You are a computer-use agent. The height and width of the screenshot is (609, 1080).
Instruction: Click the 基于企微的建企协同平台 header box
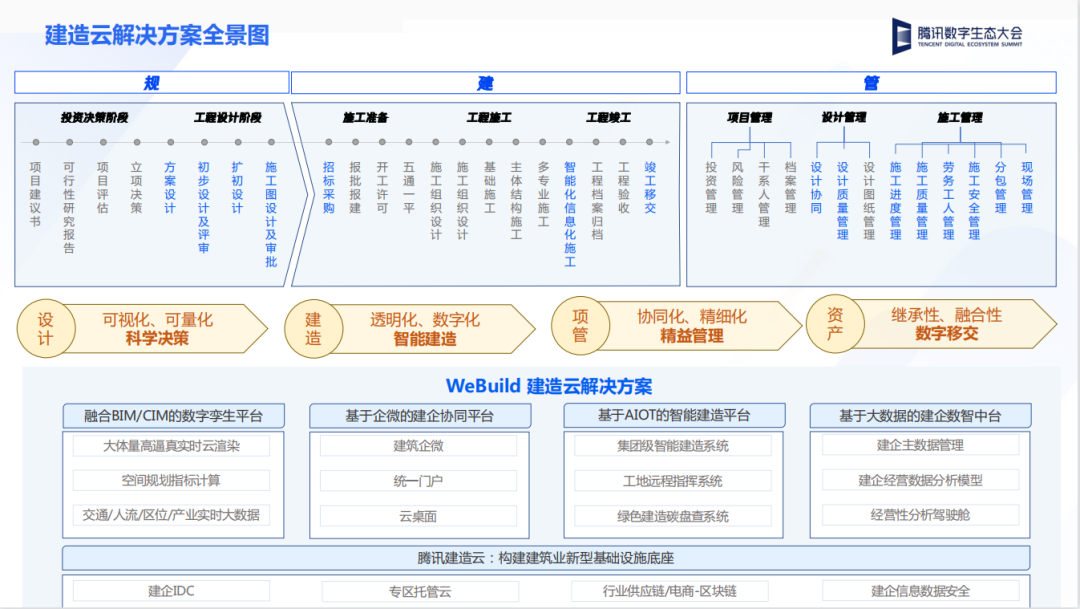(420, 415)
